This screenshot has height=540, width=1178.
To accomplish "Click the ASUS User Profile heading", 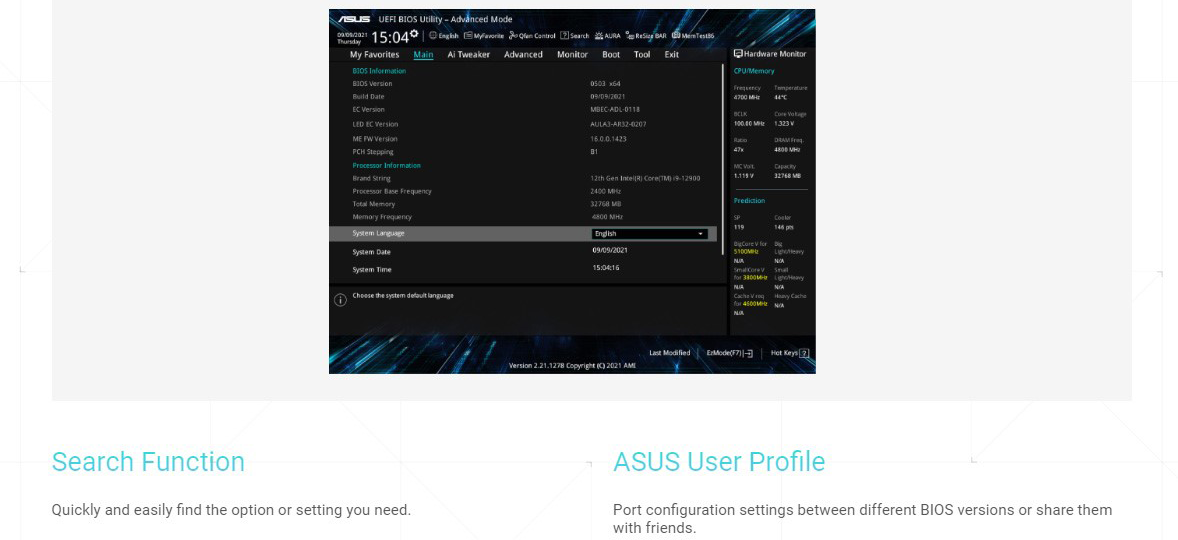I will pos(719,461).
